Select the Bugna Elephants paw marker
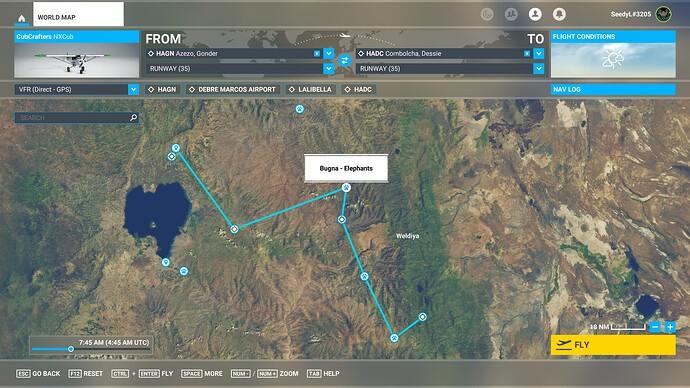This screenshot has width=690, height=388. coord(346,188)
